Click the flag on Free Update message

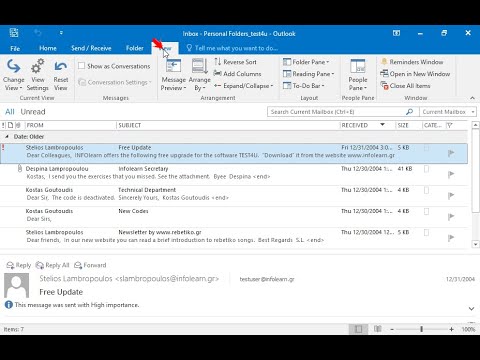[451, 153]
